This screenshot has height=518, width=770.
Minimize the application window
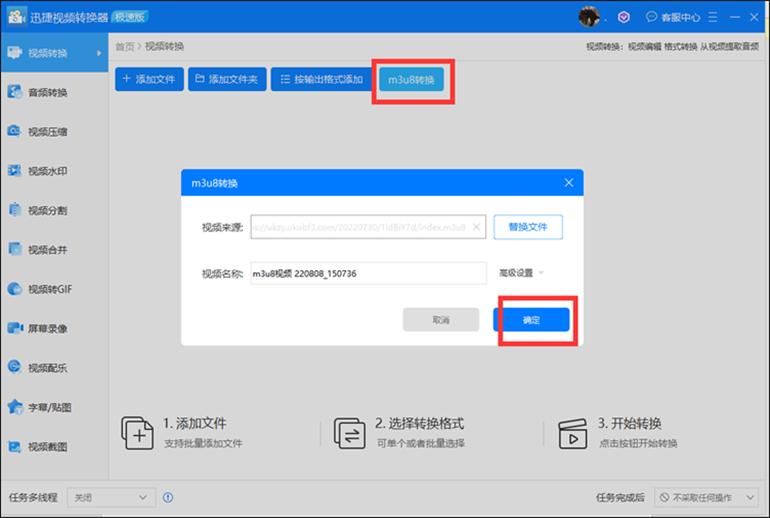click(x=735, y=17)
